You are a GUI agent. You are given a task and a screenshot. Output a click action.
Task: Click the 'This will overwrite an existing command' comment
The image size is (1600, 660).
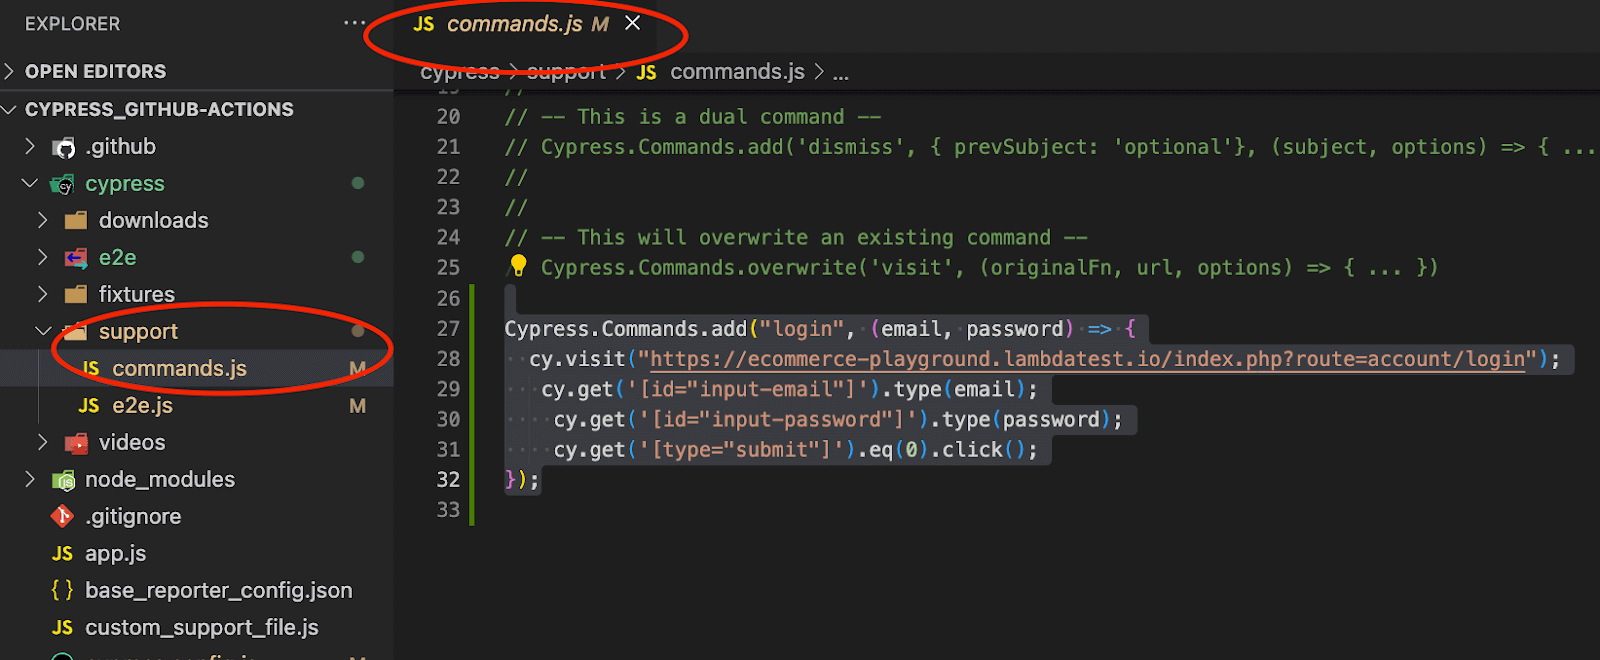click(x=796, y=237)
